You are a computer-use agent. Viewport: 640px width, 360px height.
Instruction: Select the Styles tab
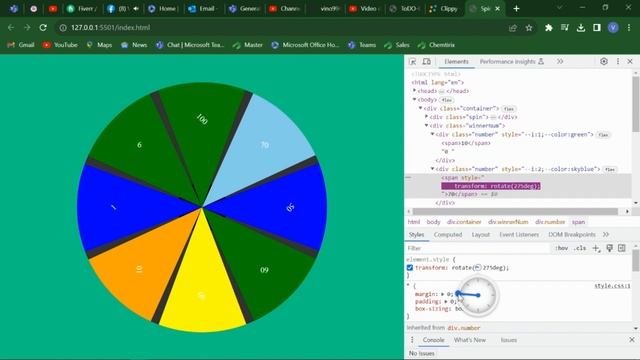click(x=416, y=234)
